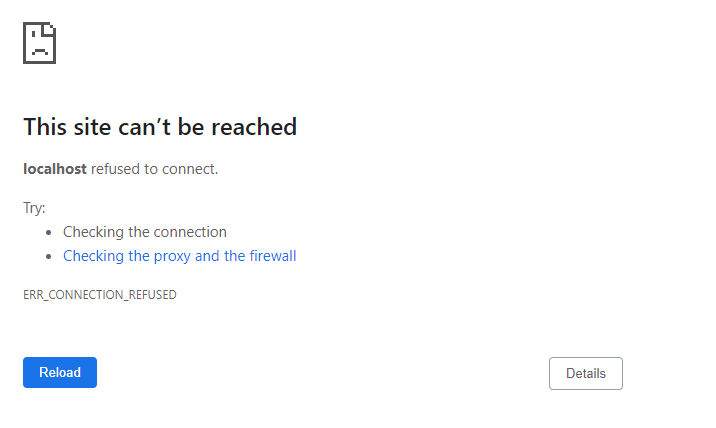The height and width of the screenshot is (428, 716).
Task: Click the word site in the heading
Action: point(92,127)
